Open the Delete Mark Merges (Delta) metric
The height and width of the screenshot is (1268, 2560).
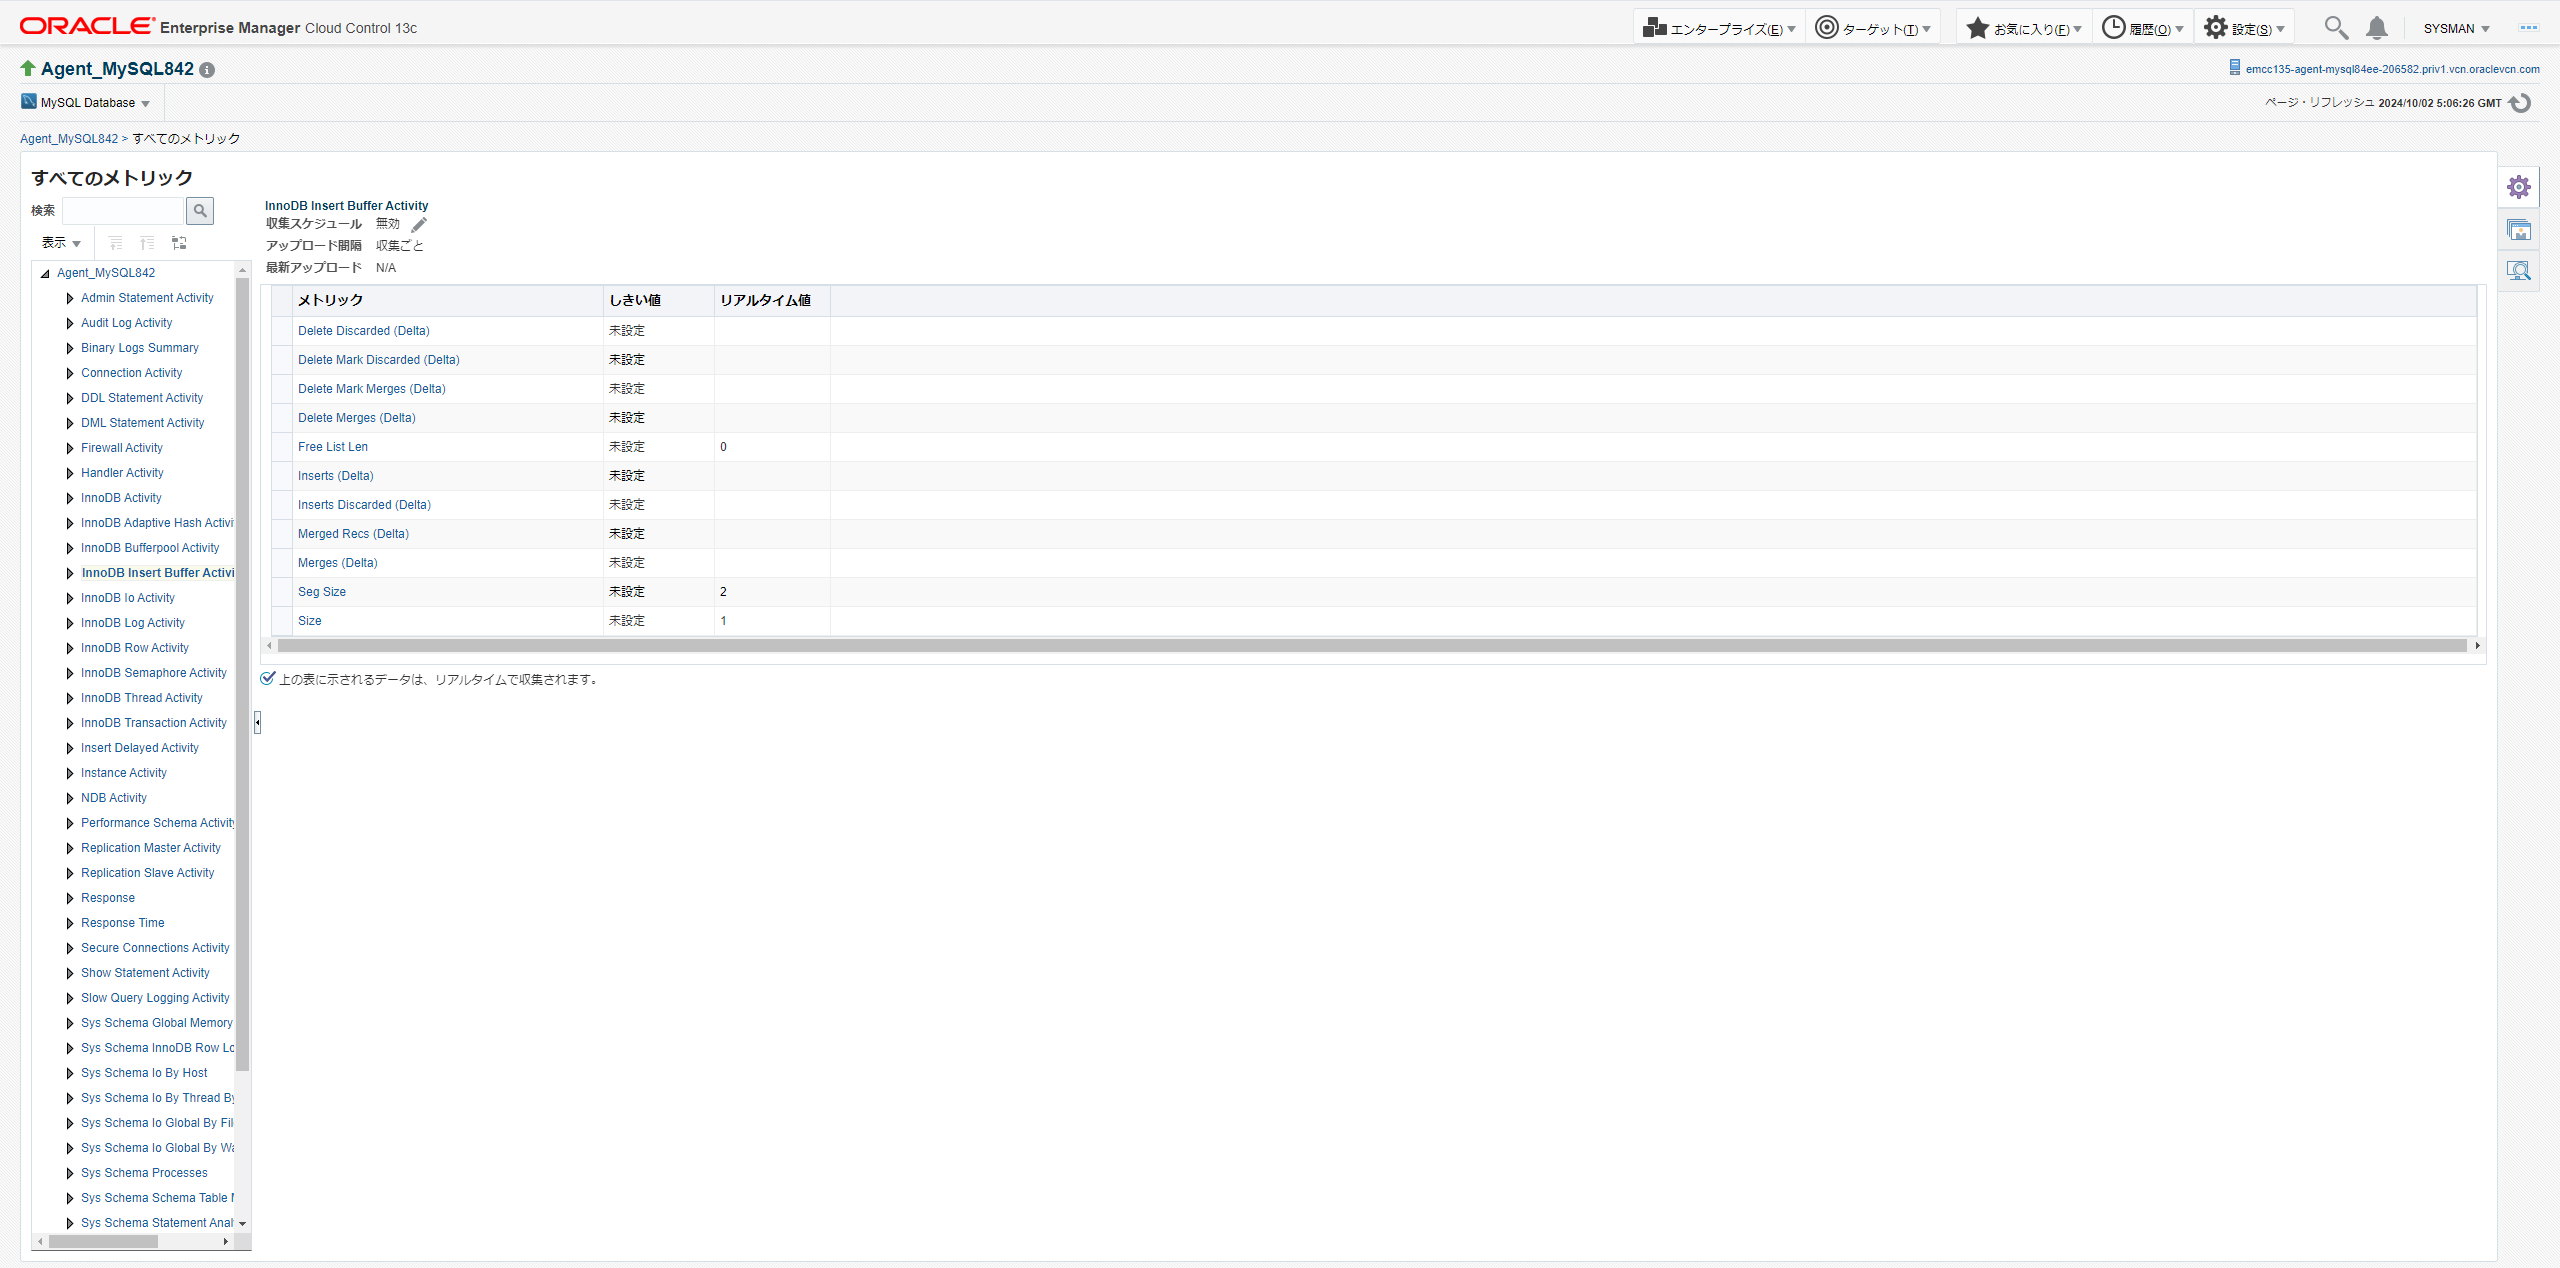click(x=371, y=389)
